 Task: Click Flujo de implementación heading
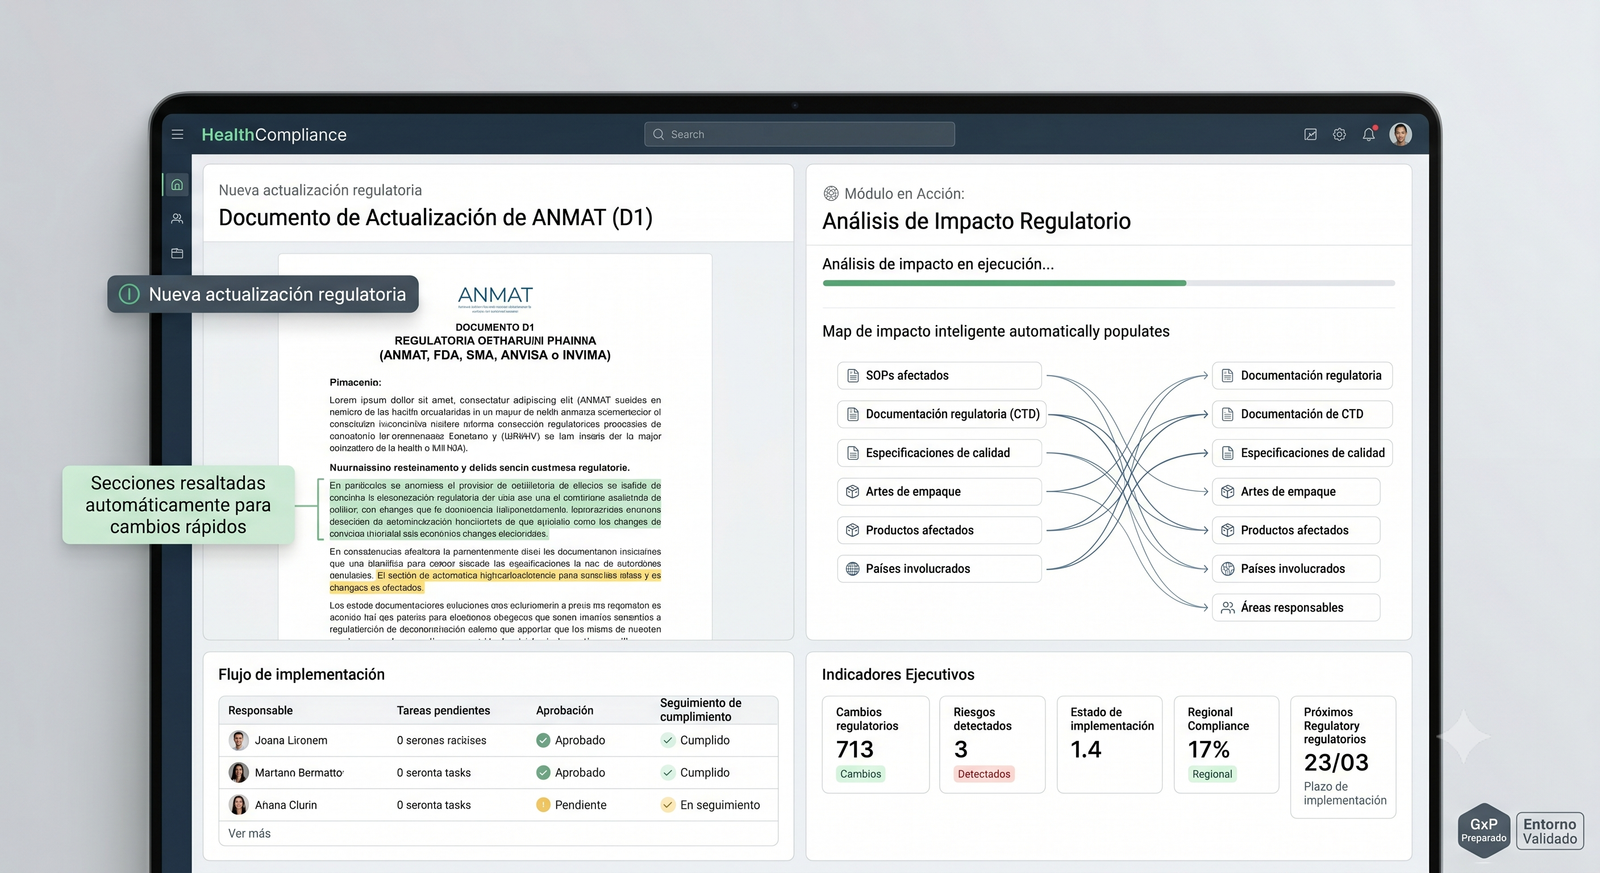point(301,675)
